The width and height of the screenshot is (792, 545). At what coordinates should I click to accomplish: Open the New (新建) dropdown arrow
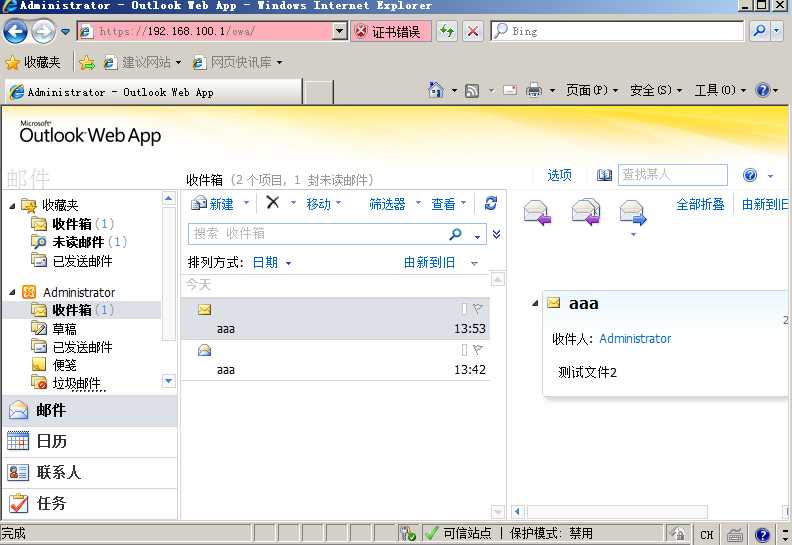click(246, 203)
